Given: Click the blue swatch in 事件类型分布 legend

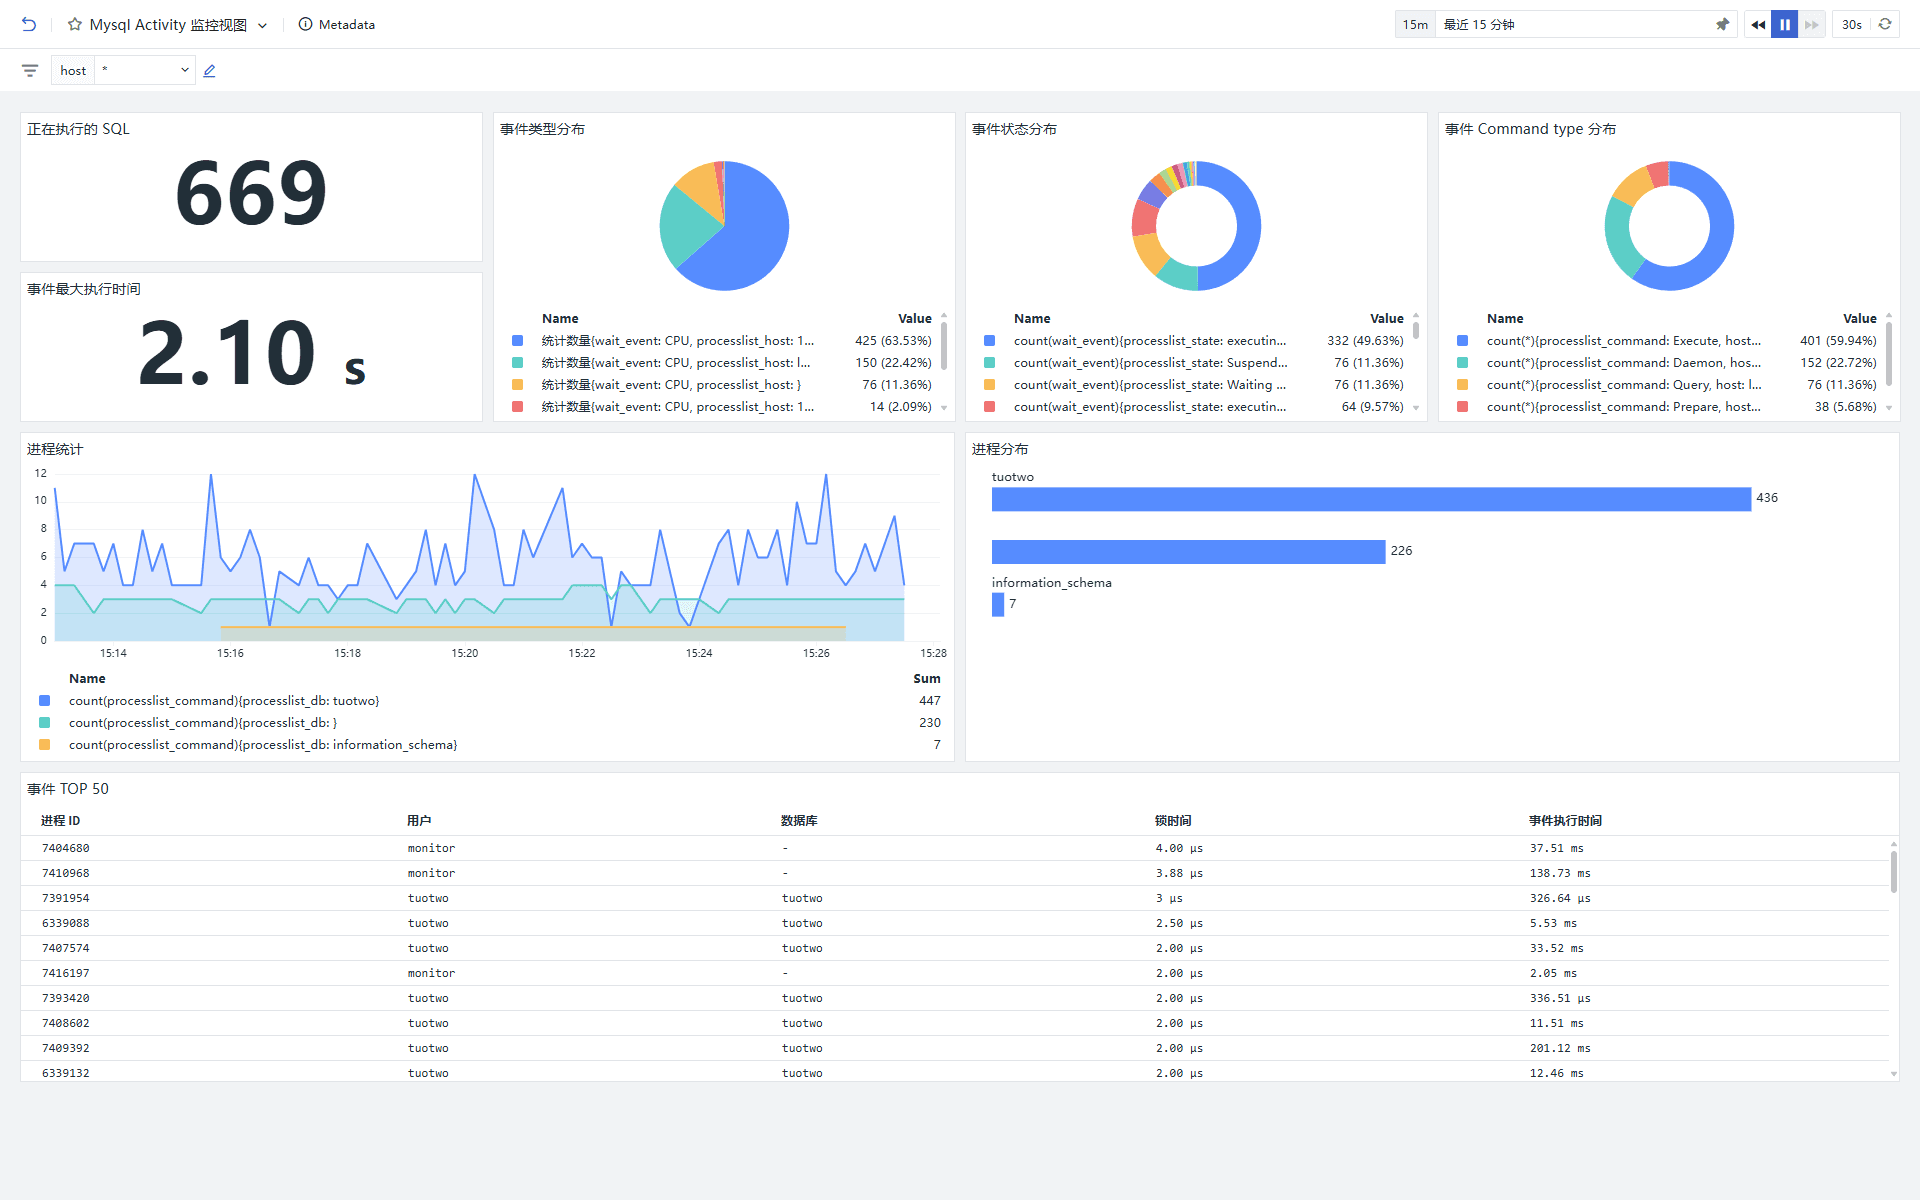Looking at the screenshot, I should pos(517,341).
